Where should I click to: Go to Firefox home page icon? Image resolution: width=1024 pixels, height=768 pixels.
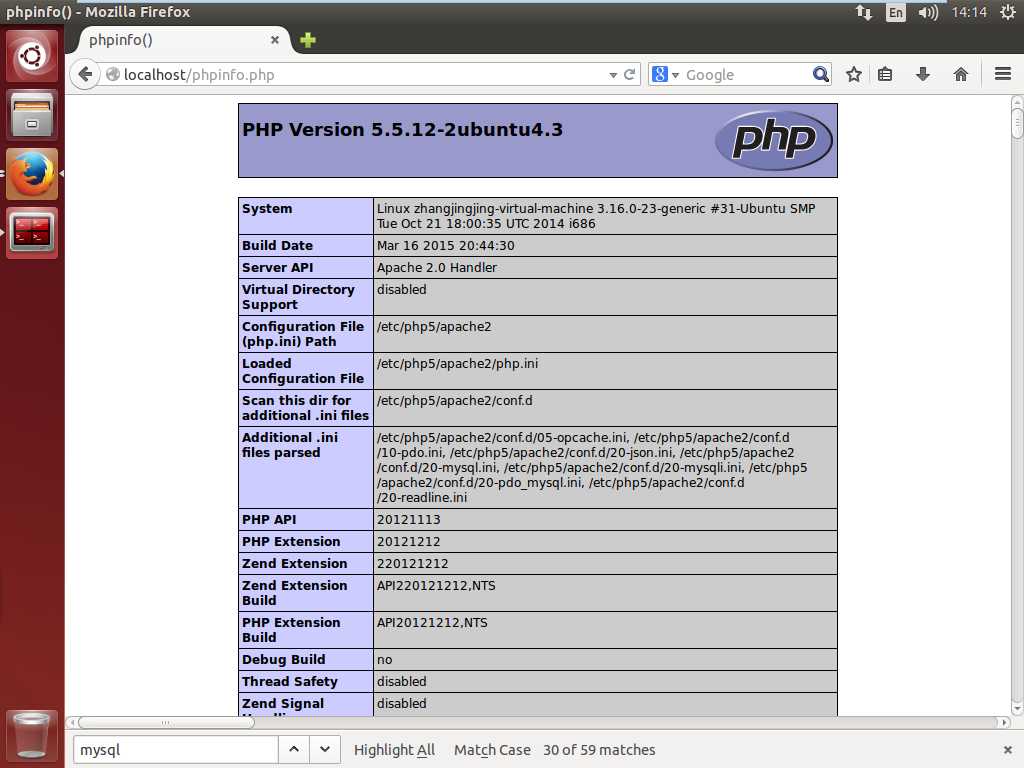[961, 74]
